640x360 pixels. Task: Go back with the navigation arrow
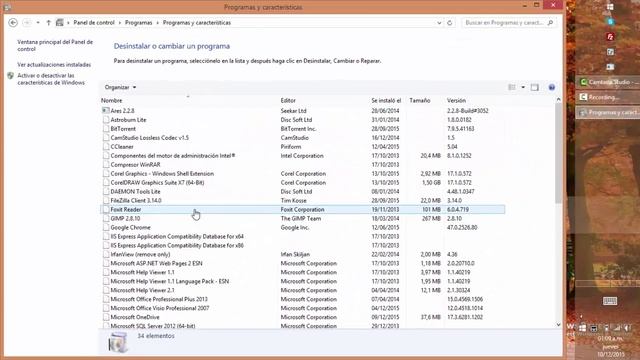point(13,23)
